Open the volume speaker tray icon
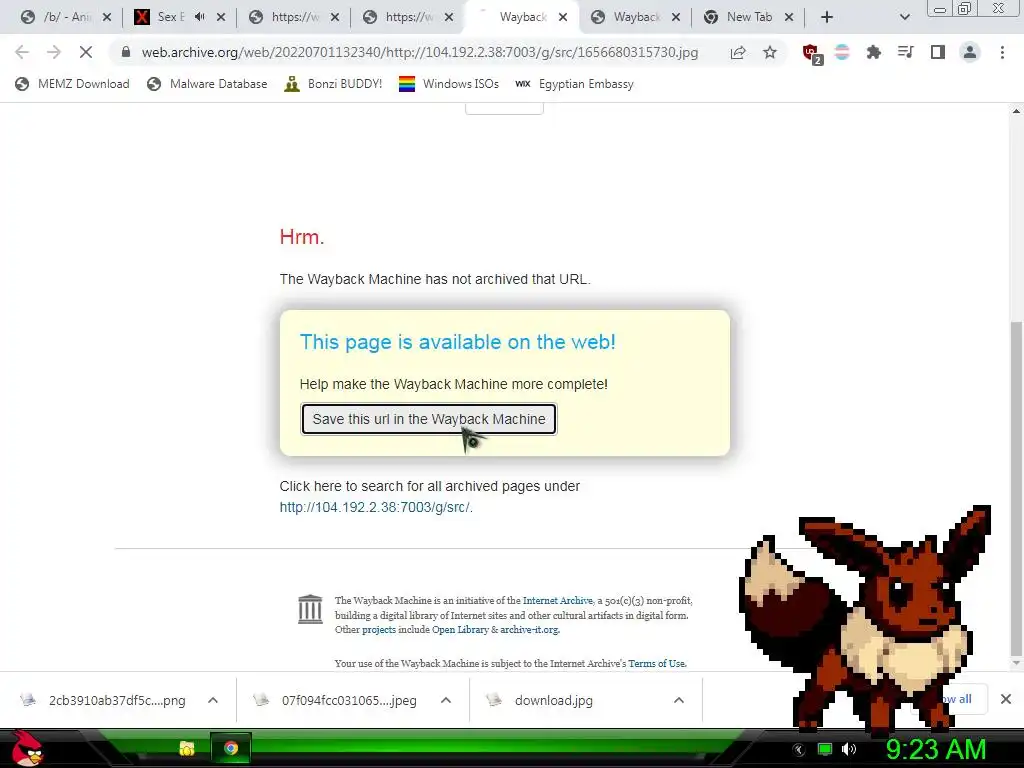This screenshot has height=768, width=1024. click(x=849, y=749)
